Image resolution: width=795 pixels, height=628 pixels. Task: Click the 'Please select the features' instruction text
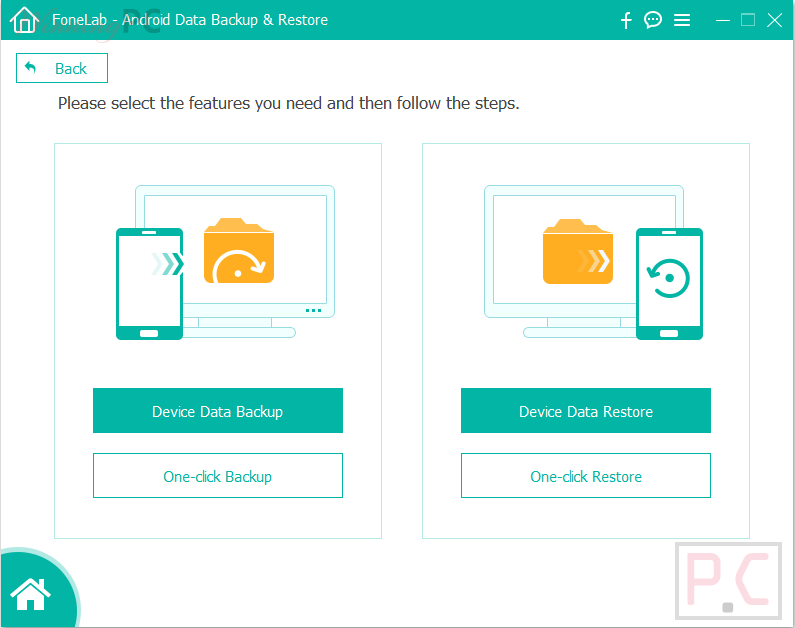tap(288, 103)
